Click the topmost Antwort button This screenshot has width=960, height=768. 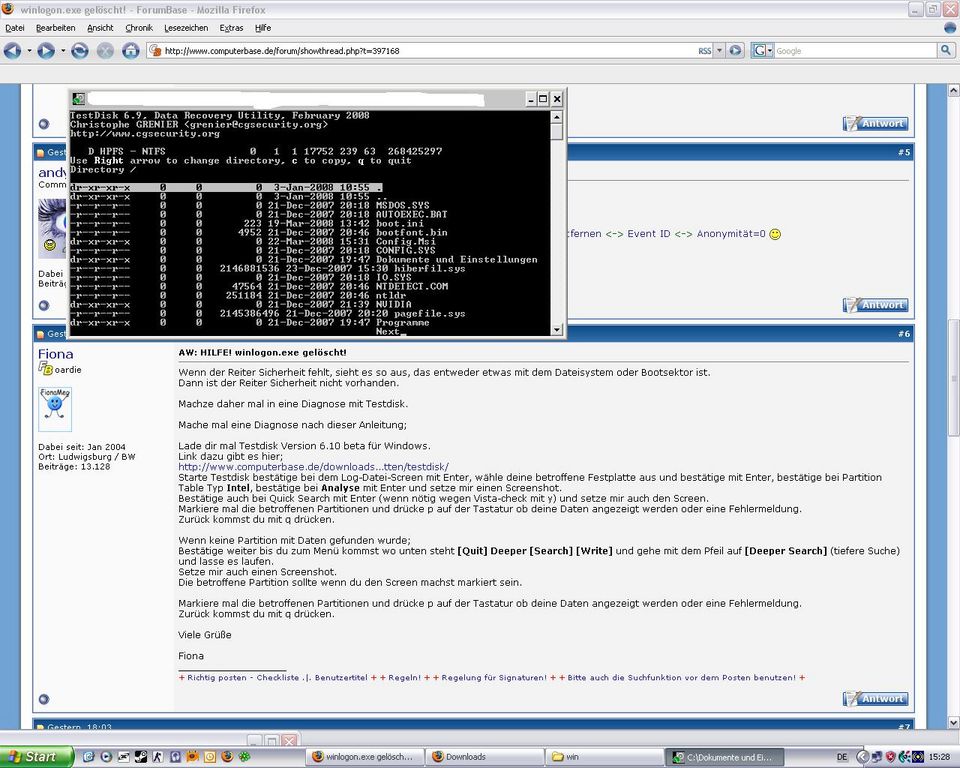point(876,124)
